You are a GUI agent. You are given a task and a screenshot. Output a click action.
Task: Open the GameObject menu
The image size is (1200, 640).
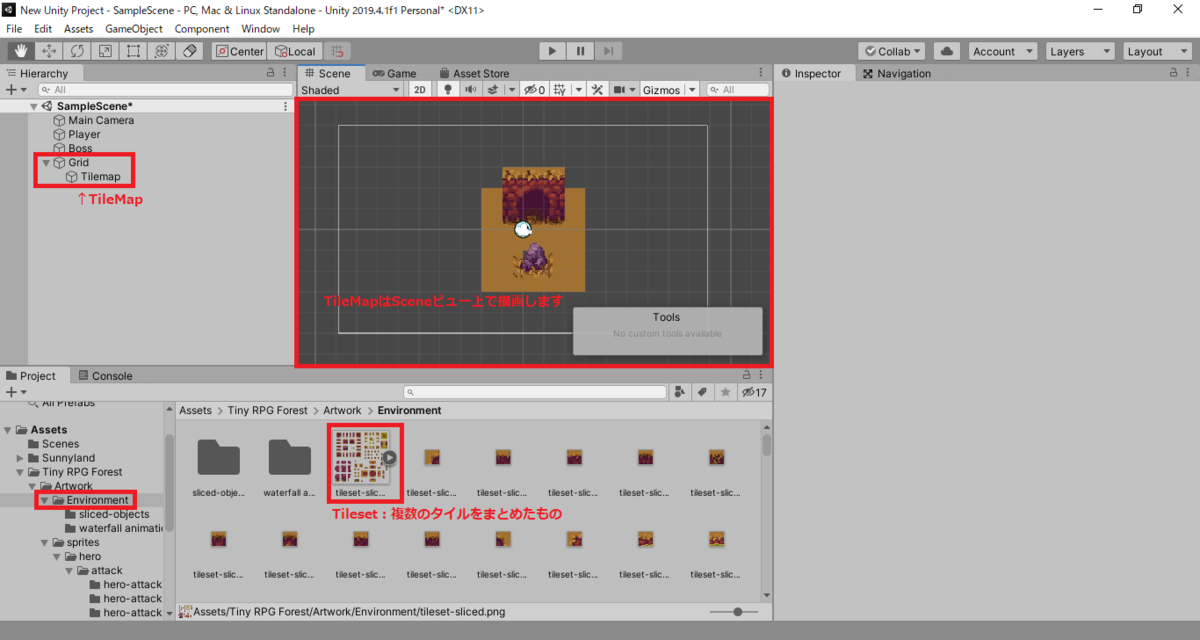click(x=134, y=29)
